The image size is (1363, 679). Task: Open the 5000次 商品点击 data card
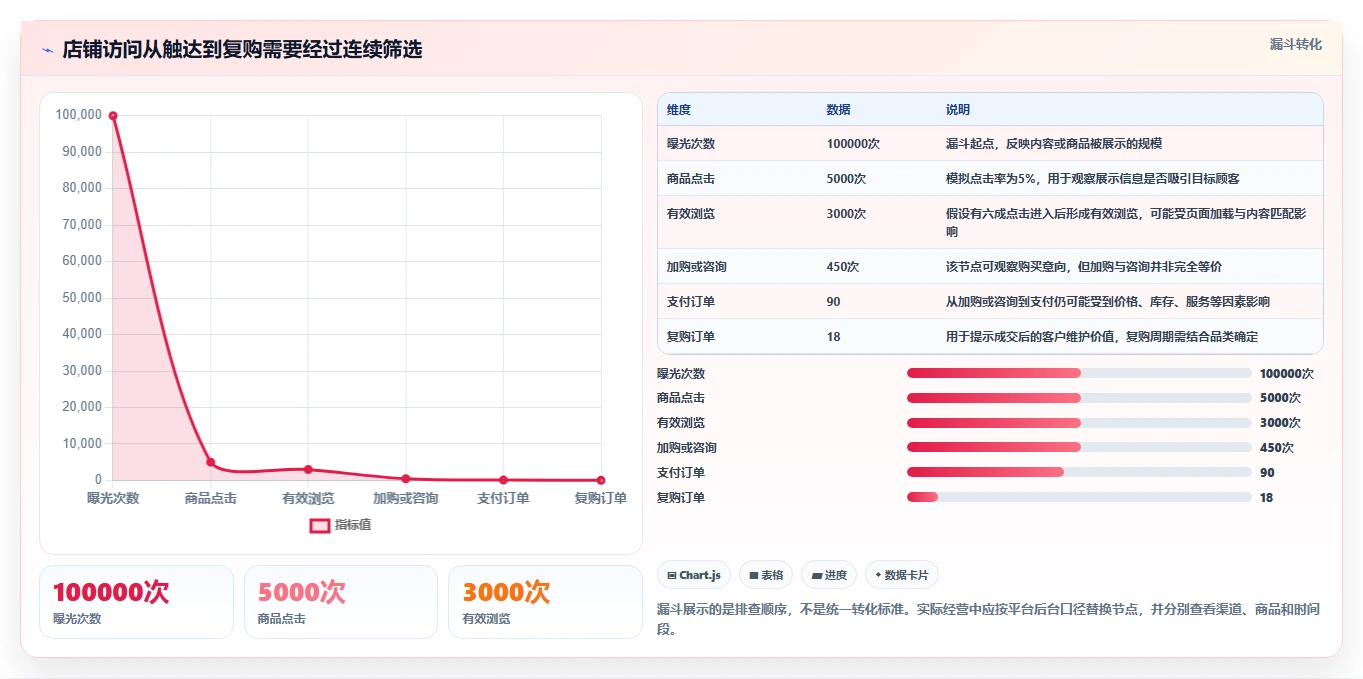(x=341, y=602)
